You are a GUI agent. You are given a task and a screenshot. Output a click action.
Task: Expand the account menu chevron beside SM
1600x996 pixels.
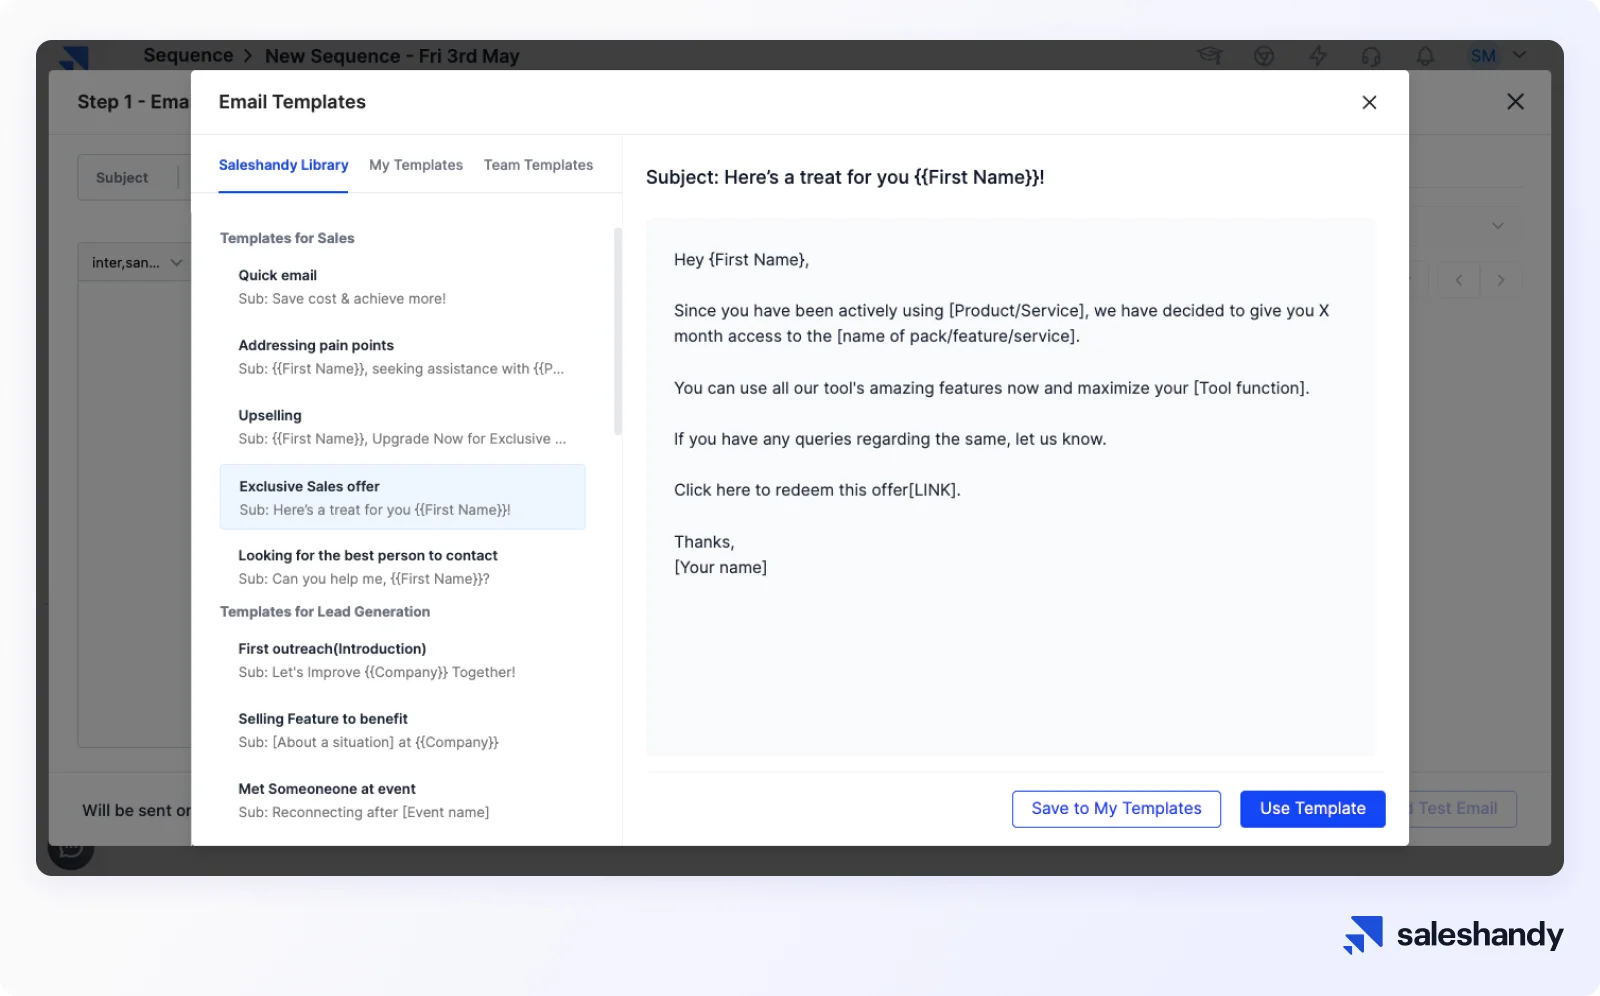point(1520,56)
